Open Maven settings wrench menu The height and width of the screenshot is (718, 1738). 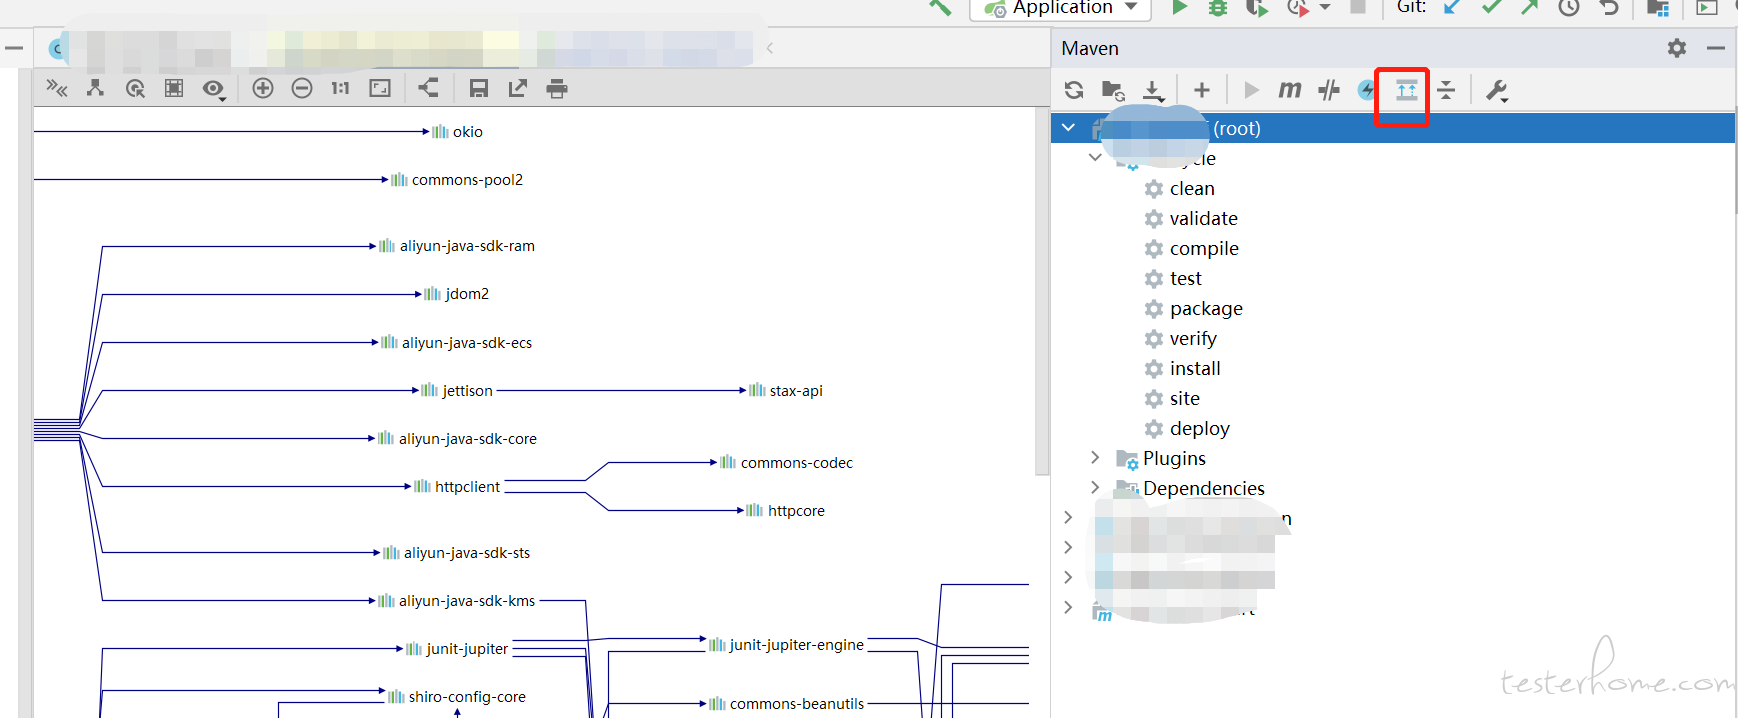click(x=1497, y=91)
